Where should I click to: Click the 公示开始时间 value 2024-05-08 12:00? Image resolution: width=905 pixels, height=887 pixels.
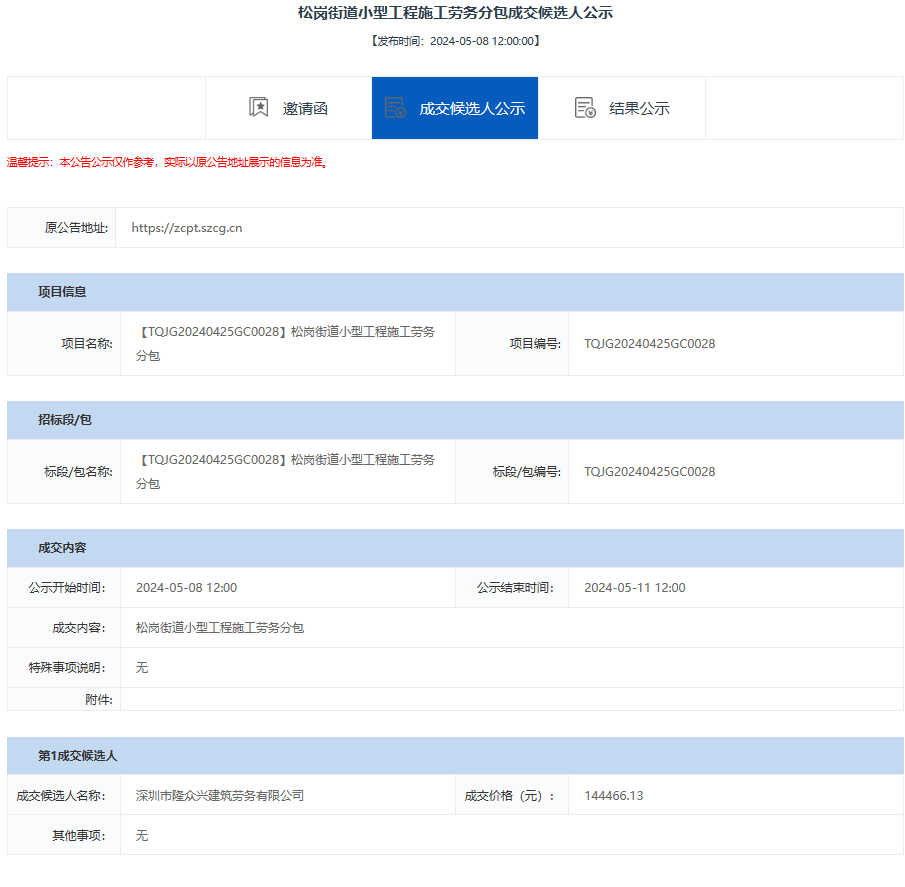pos(186,588)
